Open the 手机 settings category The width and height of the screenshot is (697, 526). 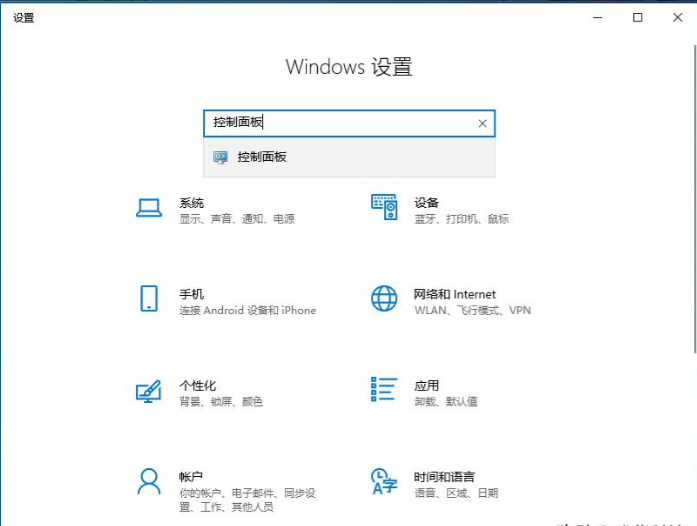tap(192, 294)
